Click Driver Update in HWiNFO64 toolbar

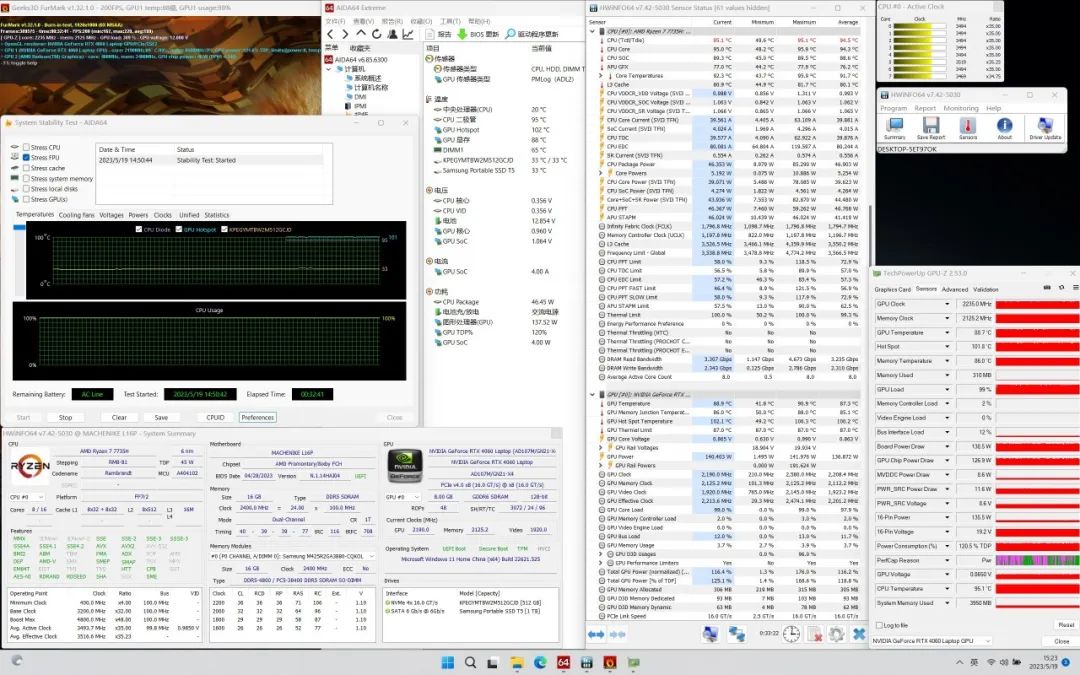(1045, 128)
